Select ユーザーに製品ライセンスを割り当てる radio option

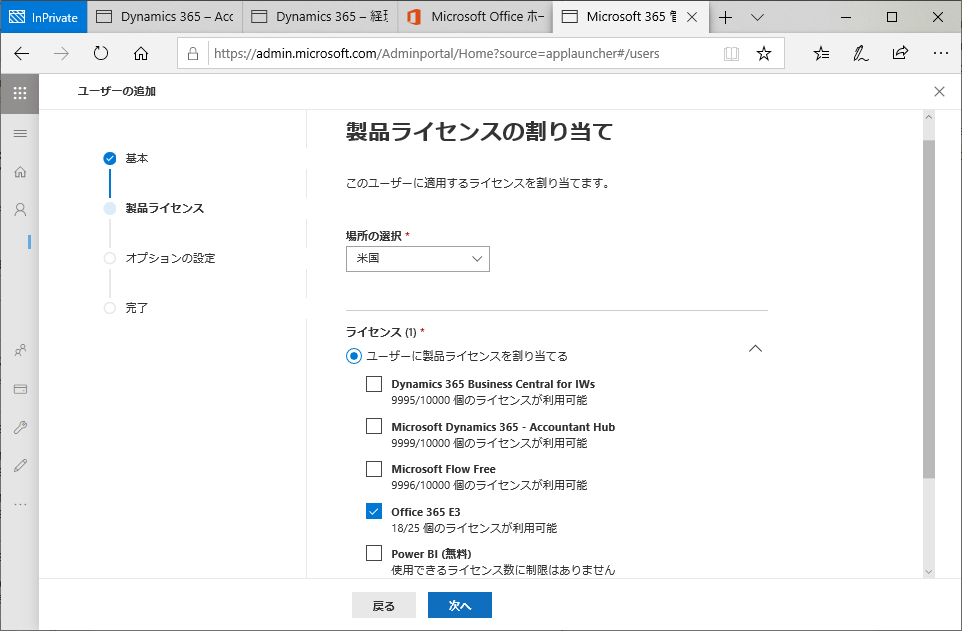click(353, 356)
